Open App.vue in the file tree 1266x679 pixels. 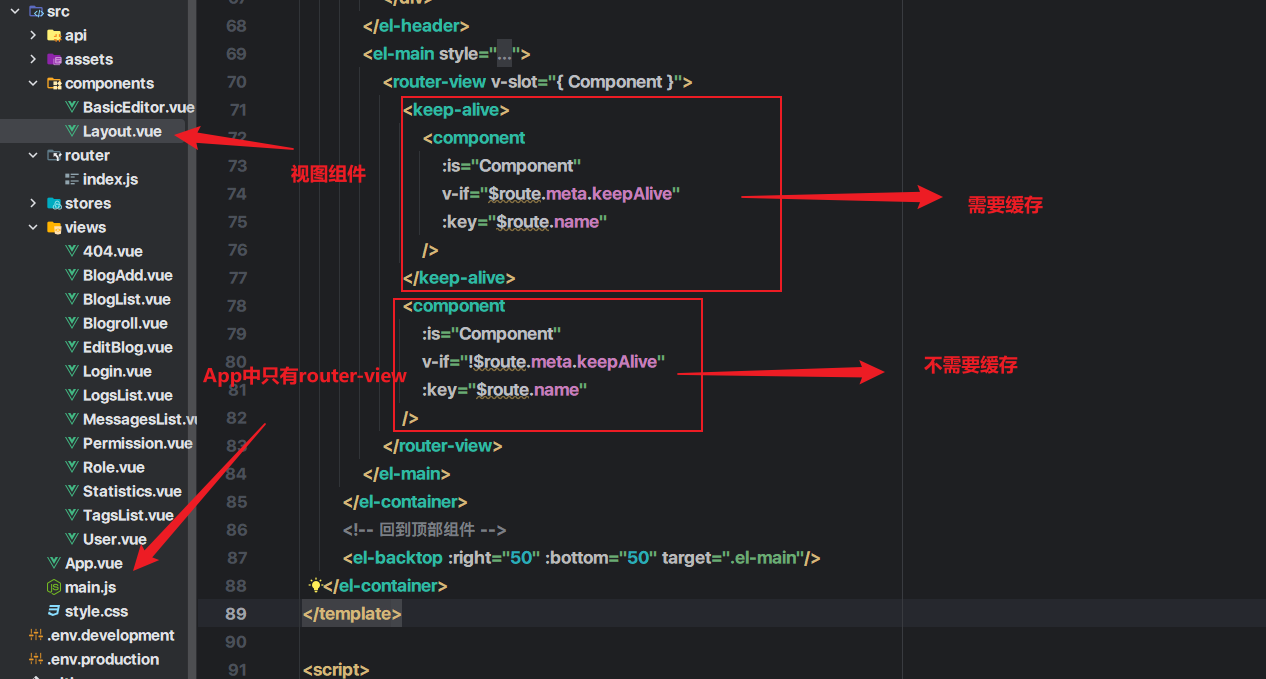coord(93,563)
